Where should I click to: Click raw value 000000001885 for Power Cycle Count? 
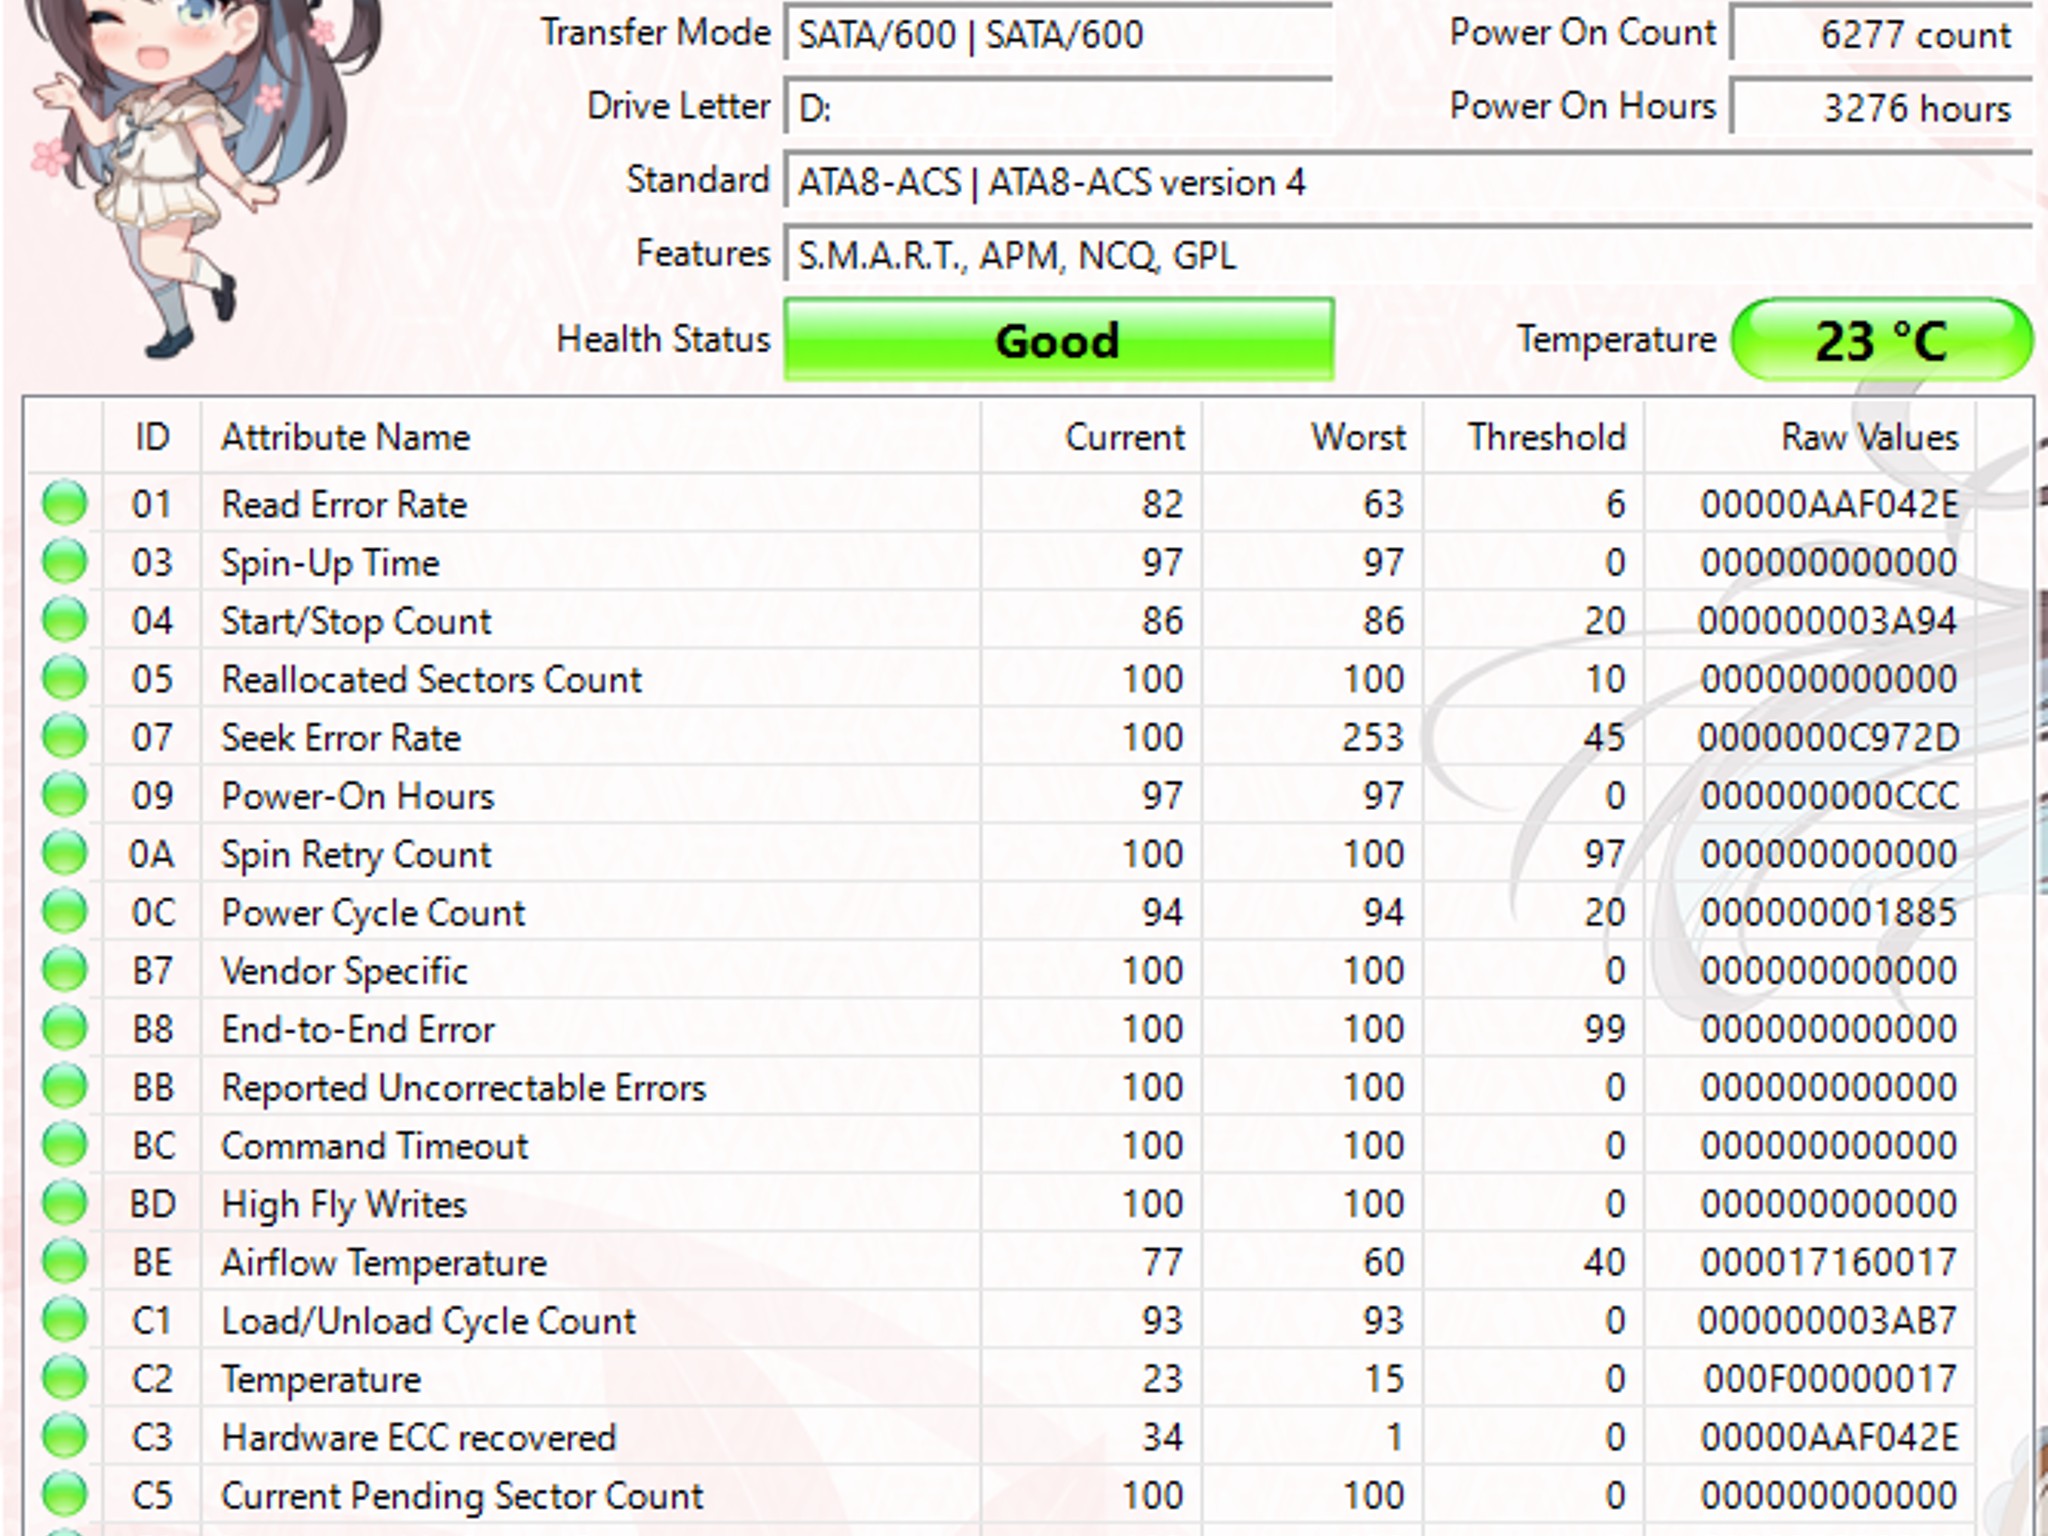coord(1828,913)
